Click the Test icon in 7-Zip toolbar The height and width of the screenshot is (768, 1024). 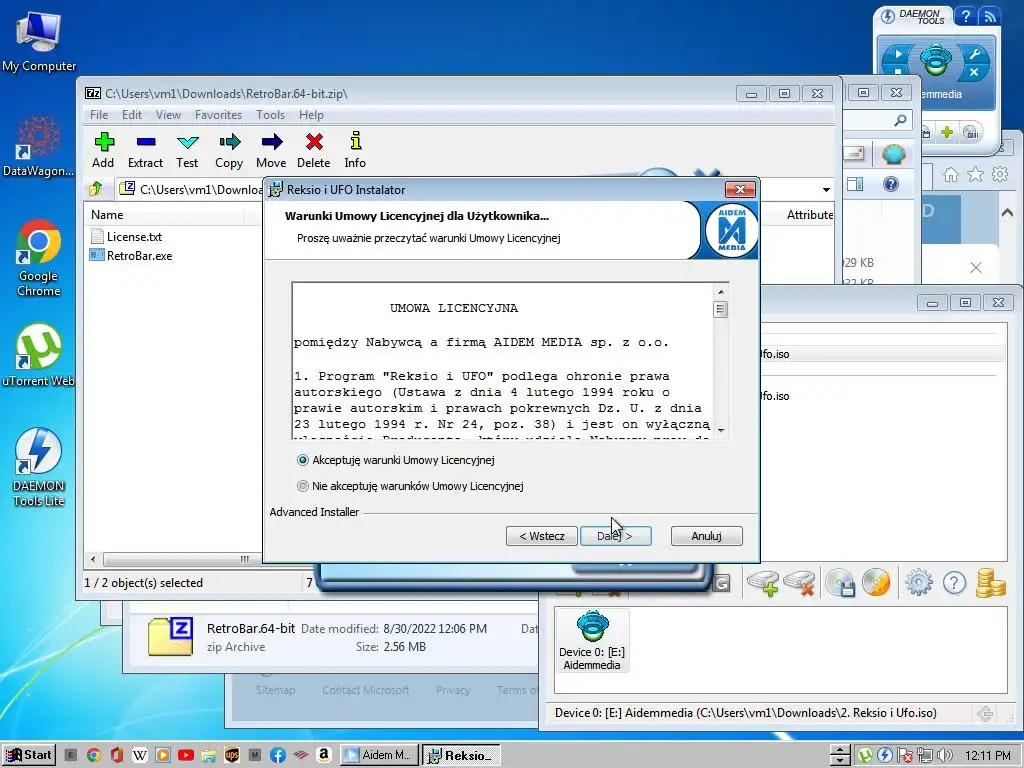coord(187,142)
